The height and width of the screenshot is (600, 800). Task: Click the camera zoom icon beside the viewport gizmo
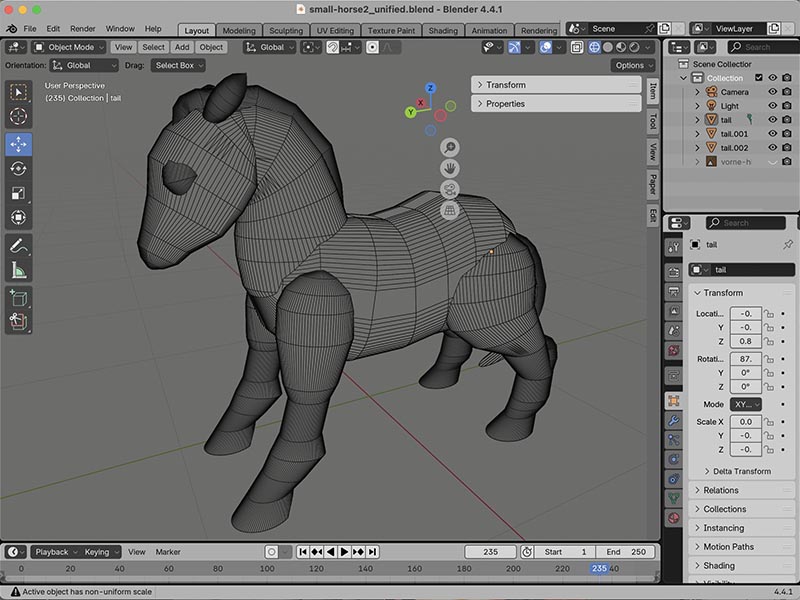point(450,147)
